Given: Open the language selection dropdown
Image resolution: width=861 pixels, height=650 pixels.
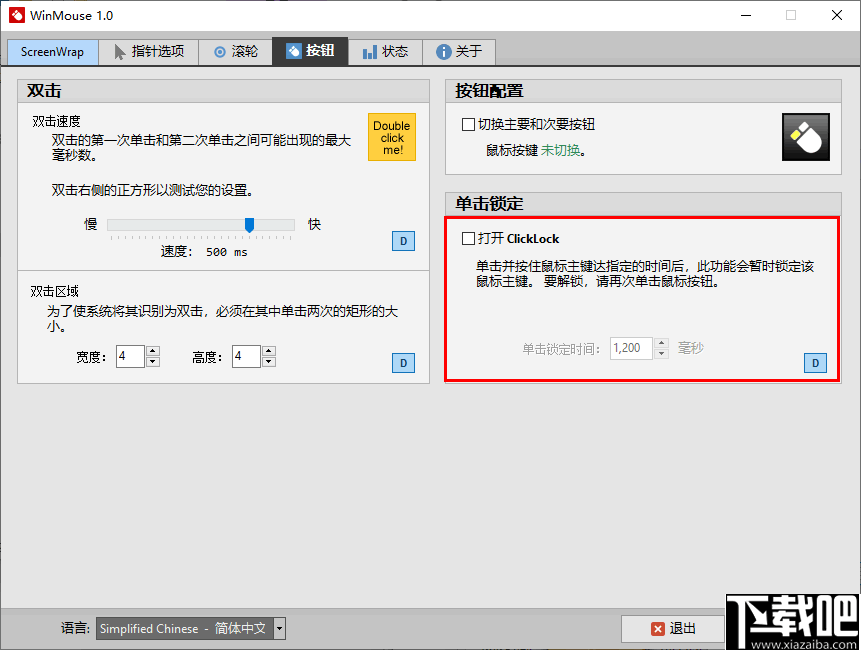Looking at the screenshot, I should 278,628.
